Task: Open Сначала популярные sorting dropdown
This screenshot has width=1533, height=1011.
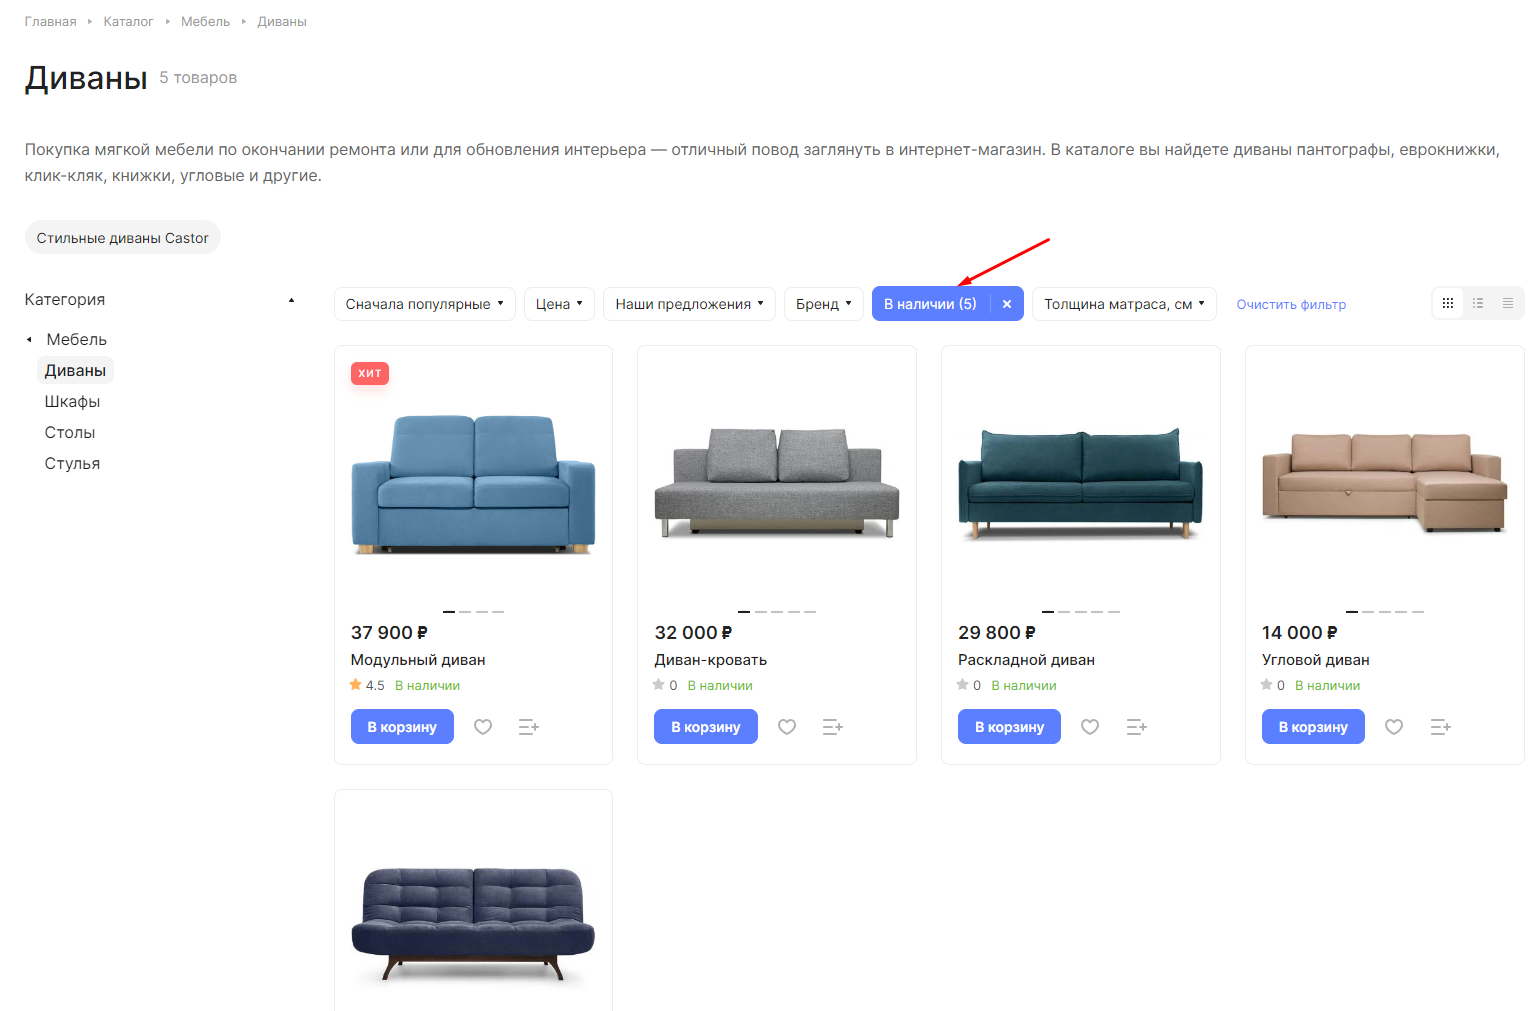Action: click(x=425, y=304)
